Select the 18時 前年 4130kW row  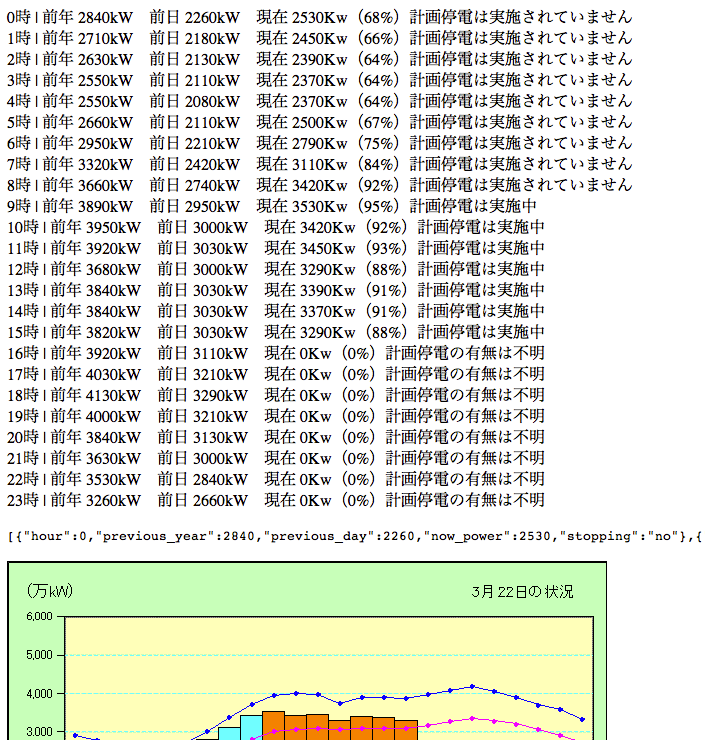[x=276, y=395]
